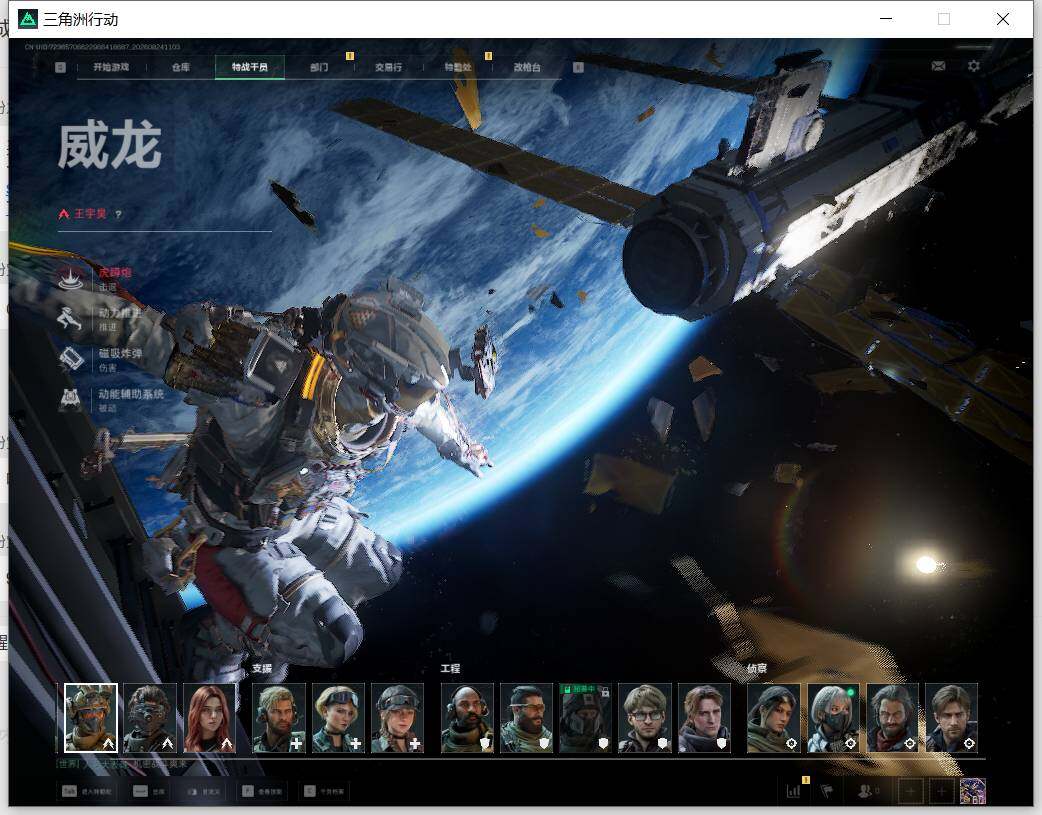Open the friends list icon at bottom
This screenshot has width=1042, height=815.
pyautogui.click(x=865, y=791)
